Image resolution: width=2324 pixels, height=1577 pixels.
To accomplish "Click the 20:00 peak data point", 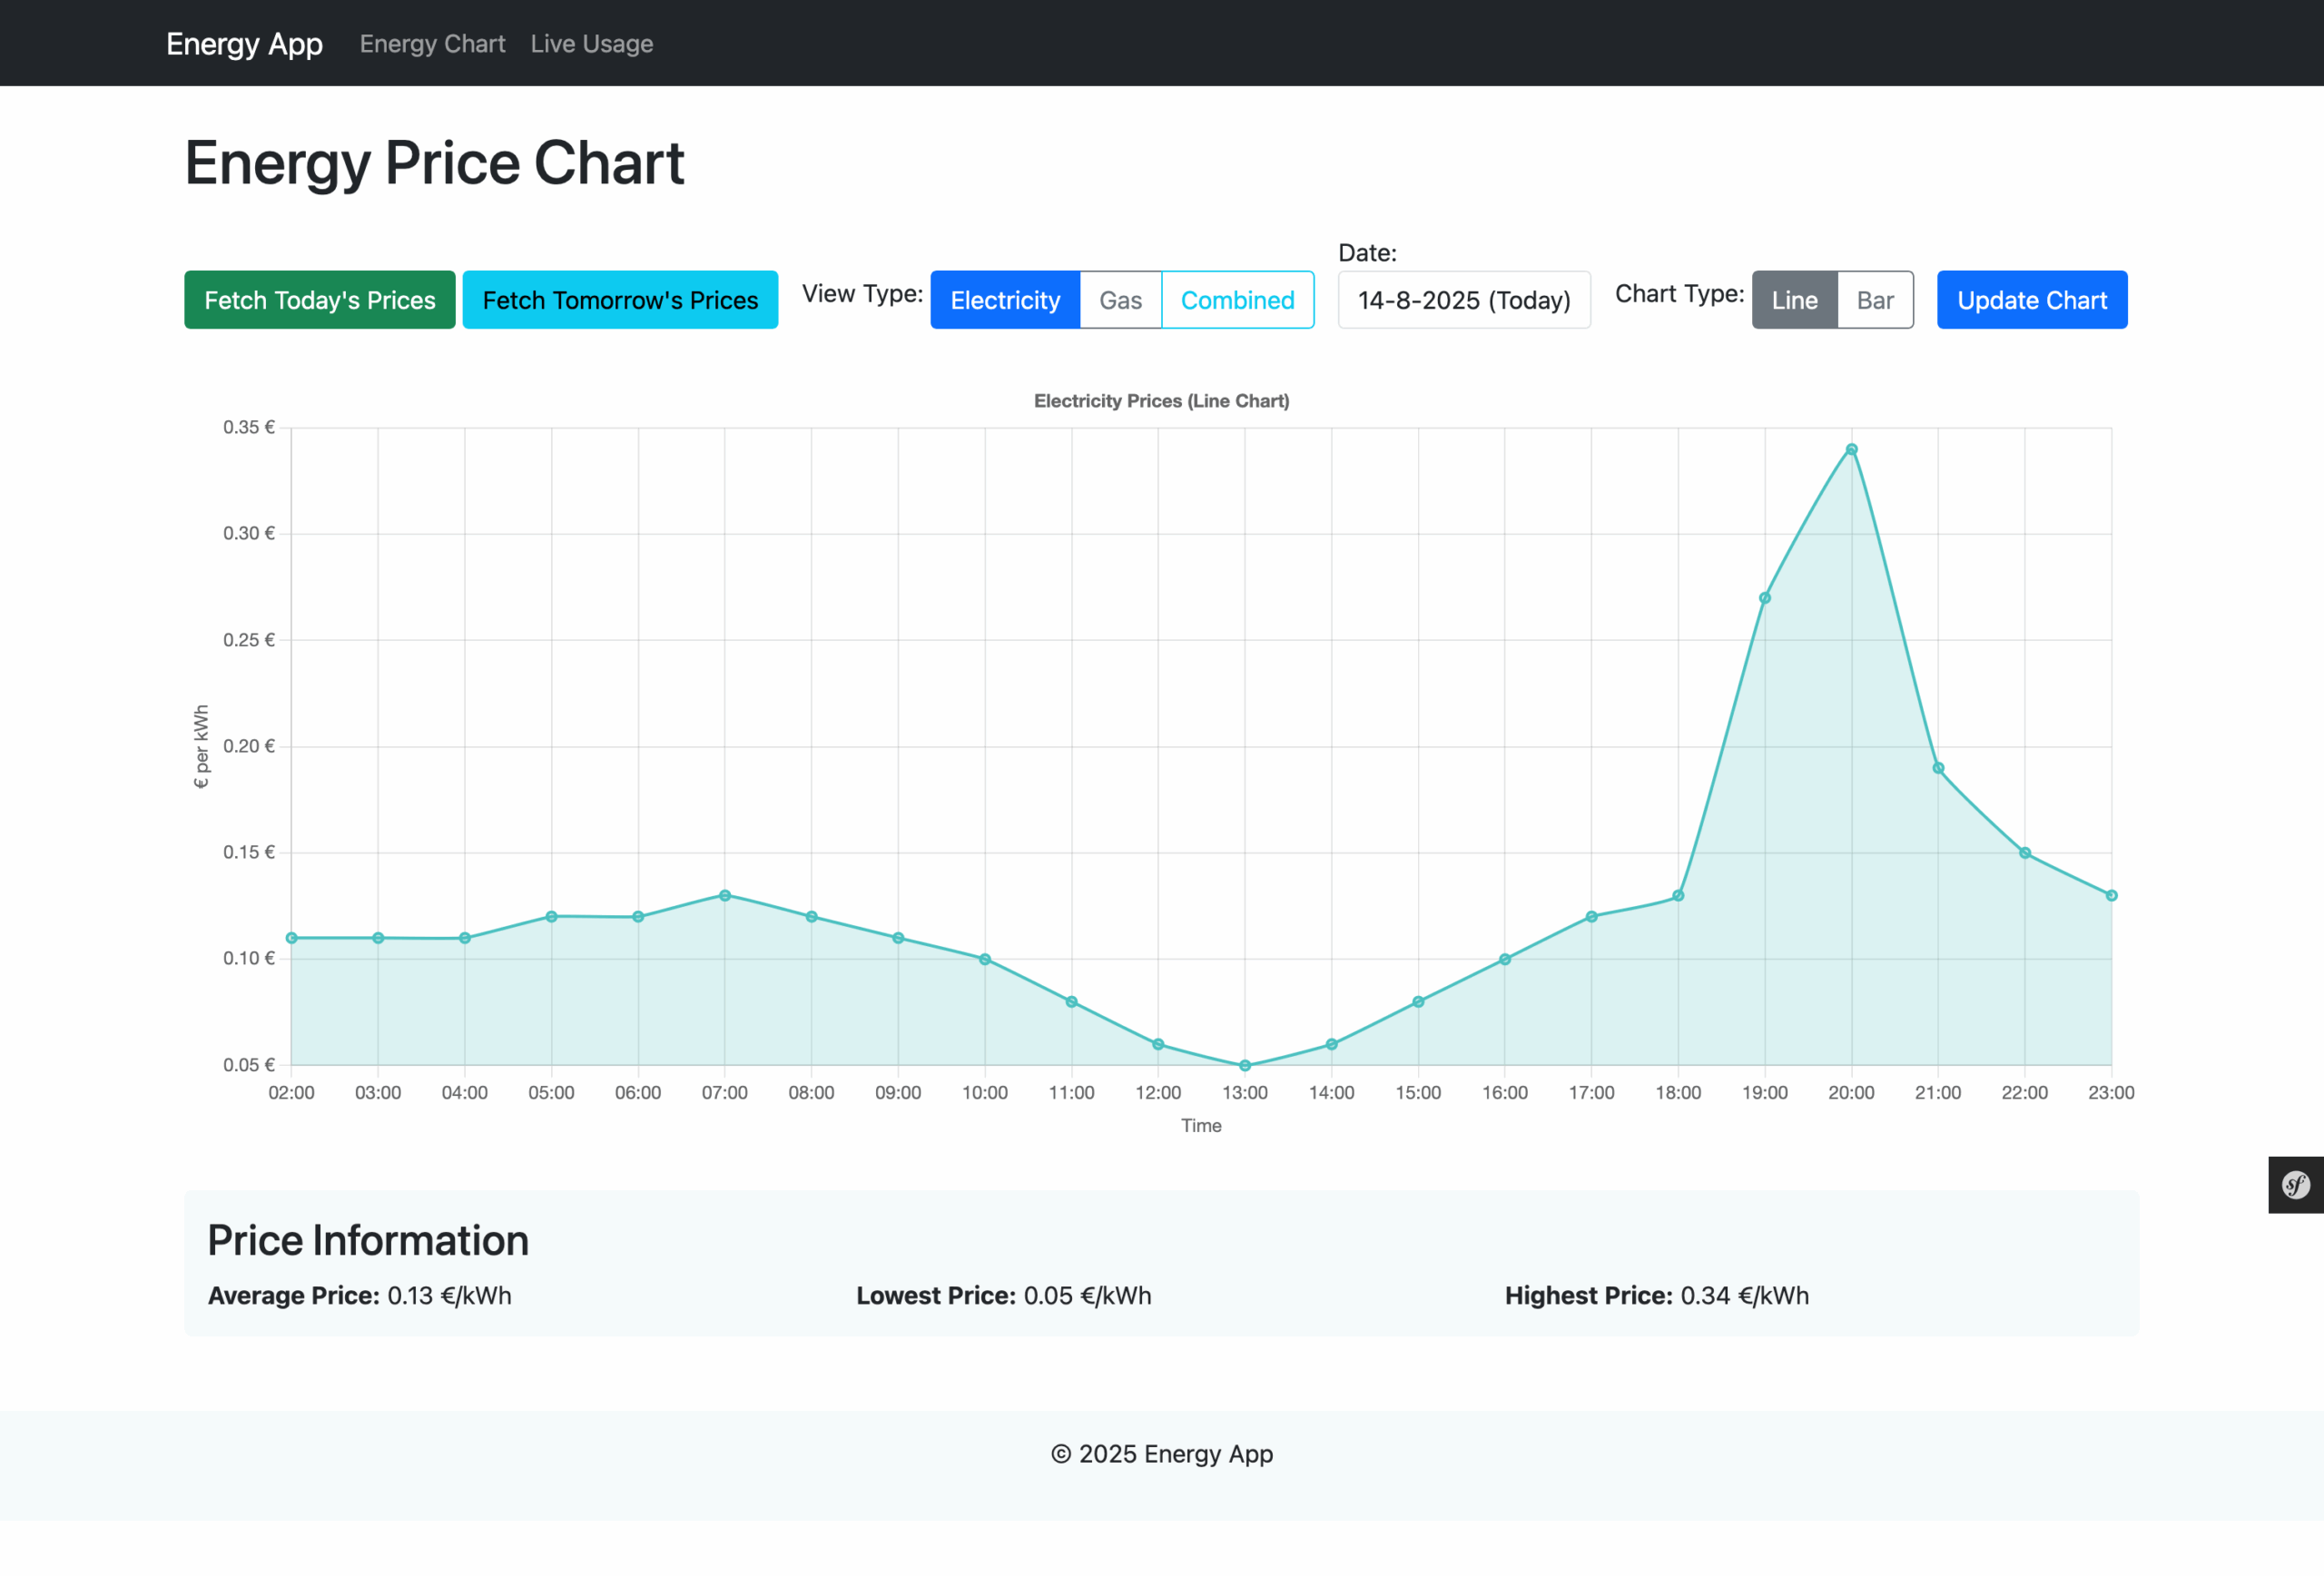I will pyautogui.click(x=1852, y=449).
